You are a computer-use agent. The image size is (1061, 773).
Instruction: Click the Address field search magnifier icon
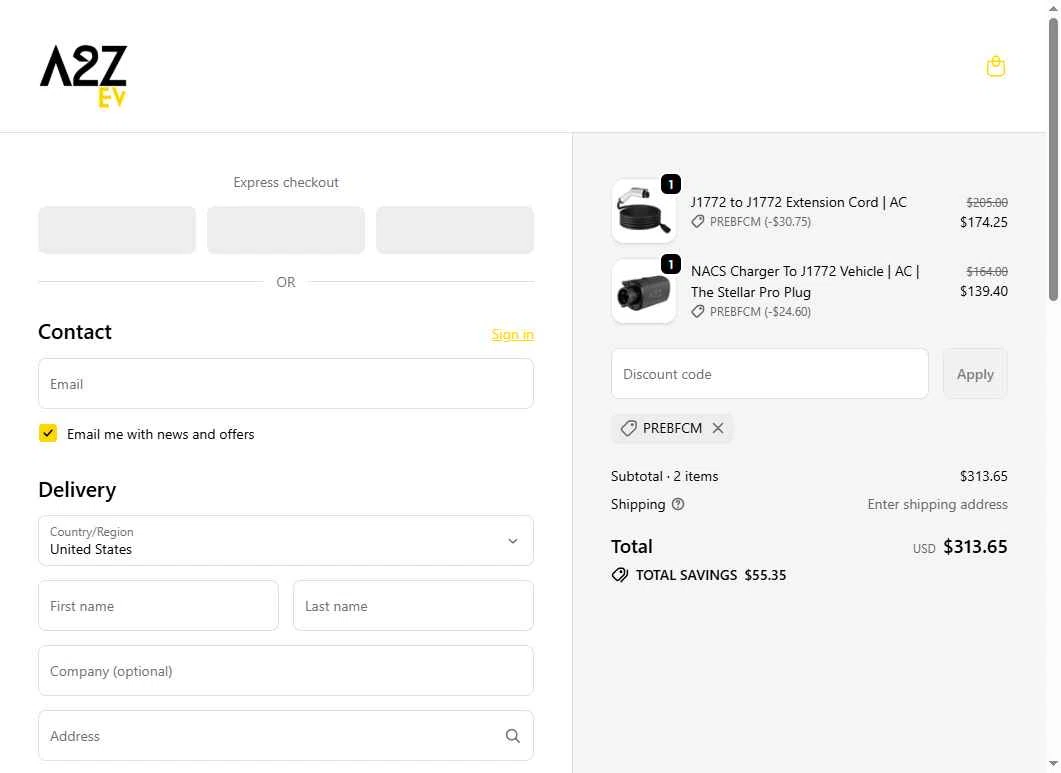click(513, 736)
